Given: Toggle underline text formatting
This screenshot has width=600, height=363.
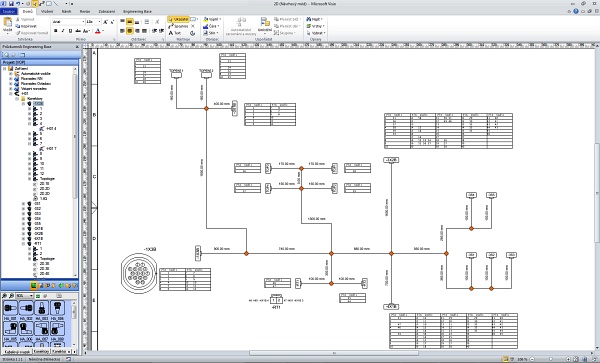Looking at the screenshot, I should click(x=70, y=31).
